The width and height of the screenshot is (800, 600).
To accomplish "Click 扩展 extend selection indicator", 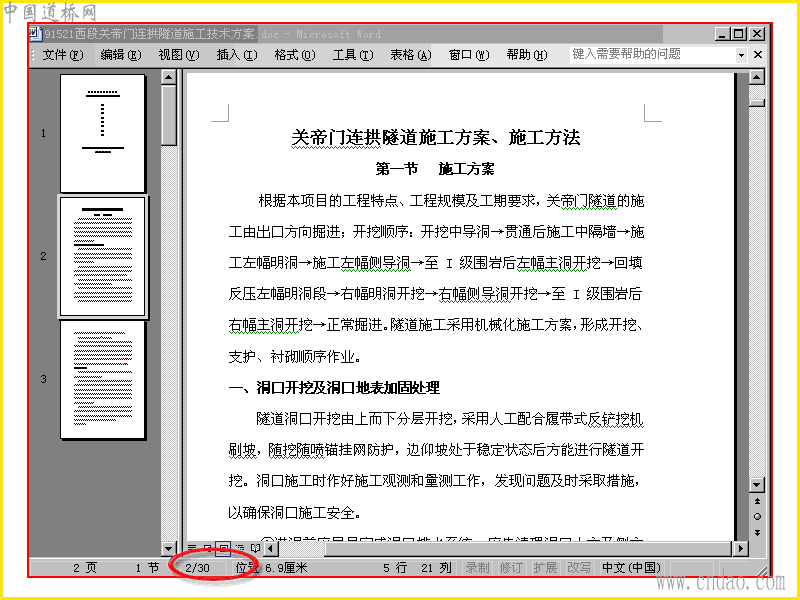I will click(x=545, y=568).
